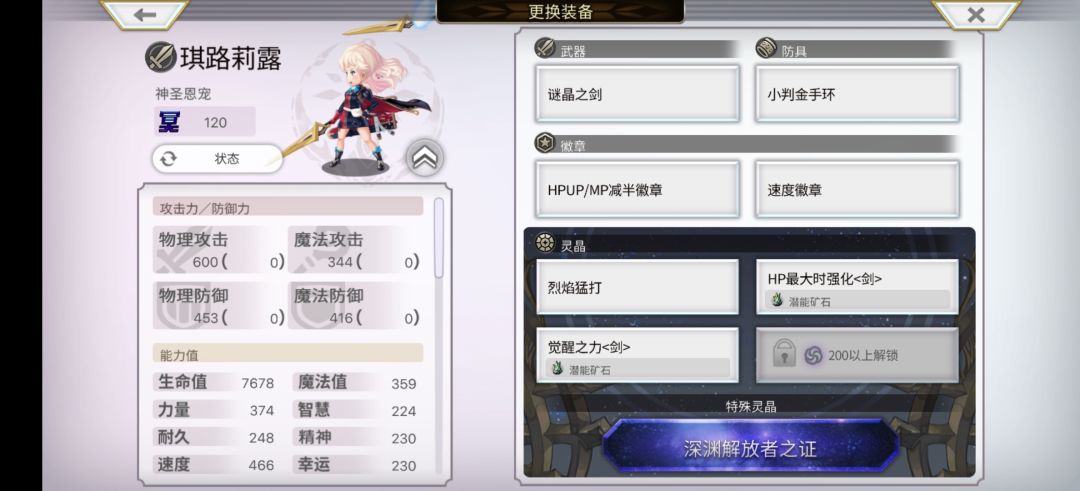Tap the 徽章 star header icon

[x=546, y=143]
